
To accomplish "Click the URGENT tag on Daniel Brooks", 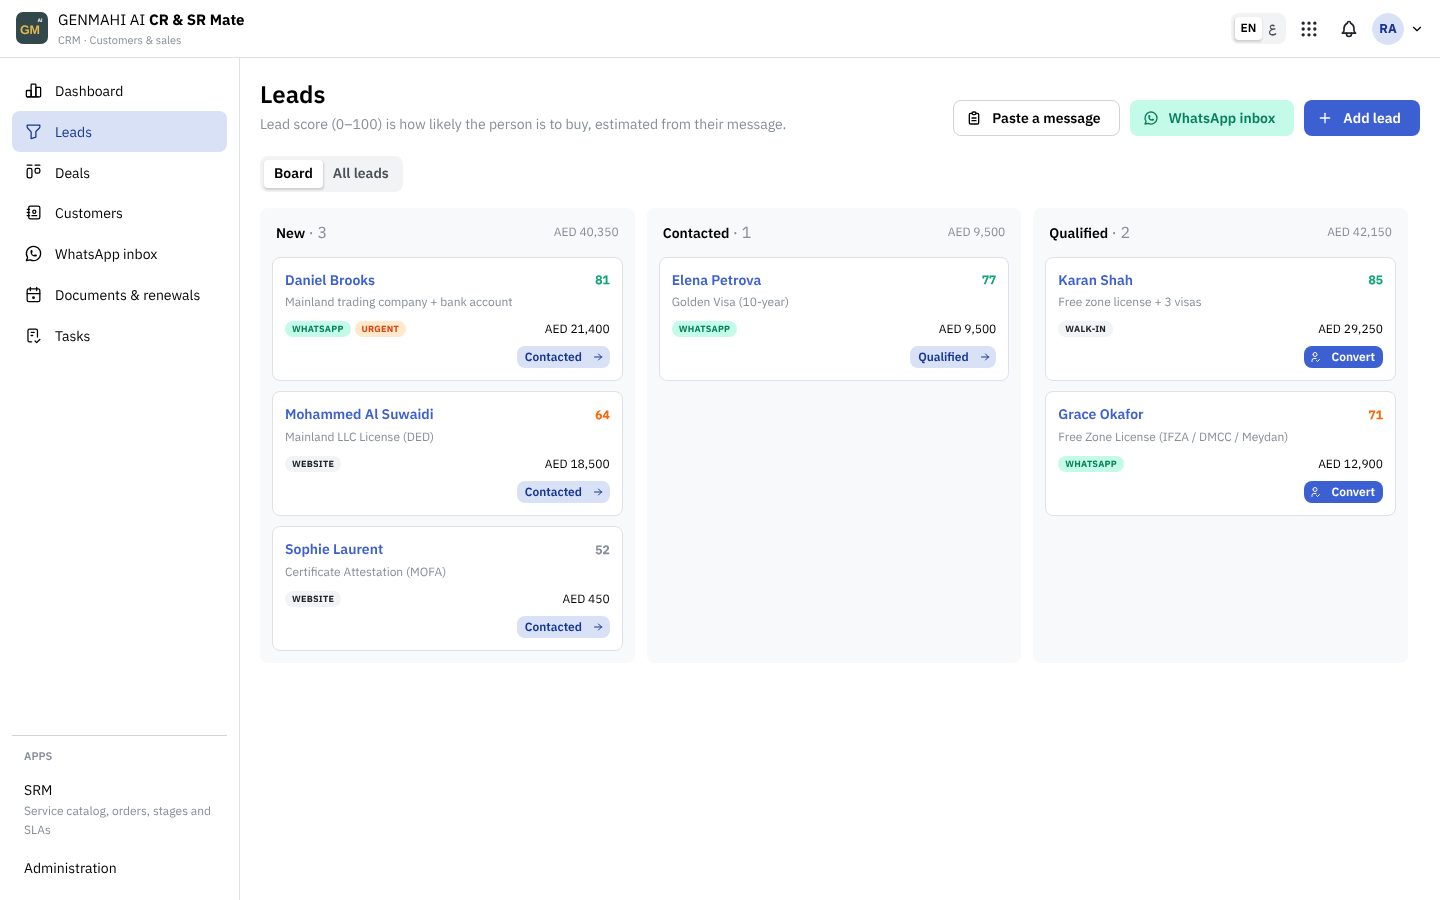I will coord(380,329).
